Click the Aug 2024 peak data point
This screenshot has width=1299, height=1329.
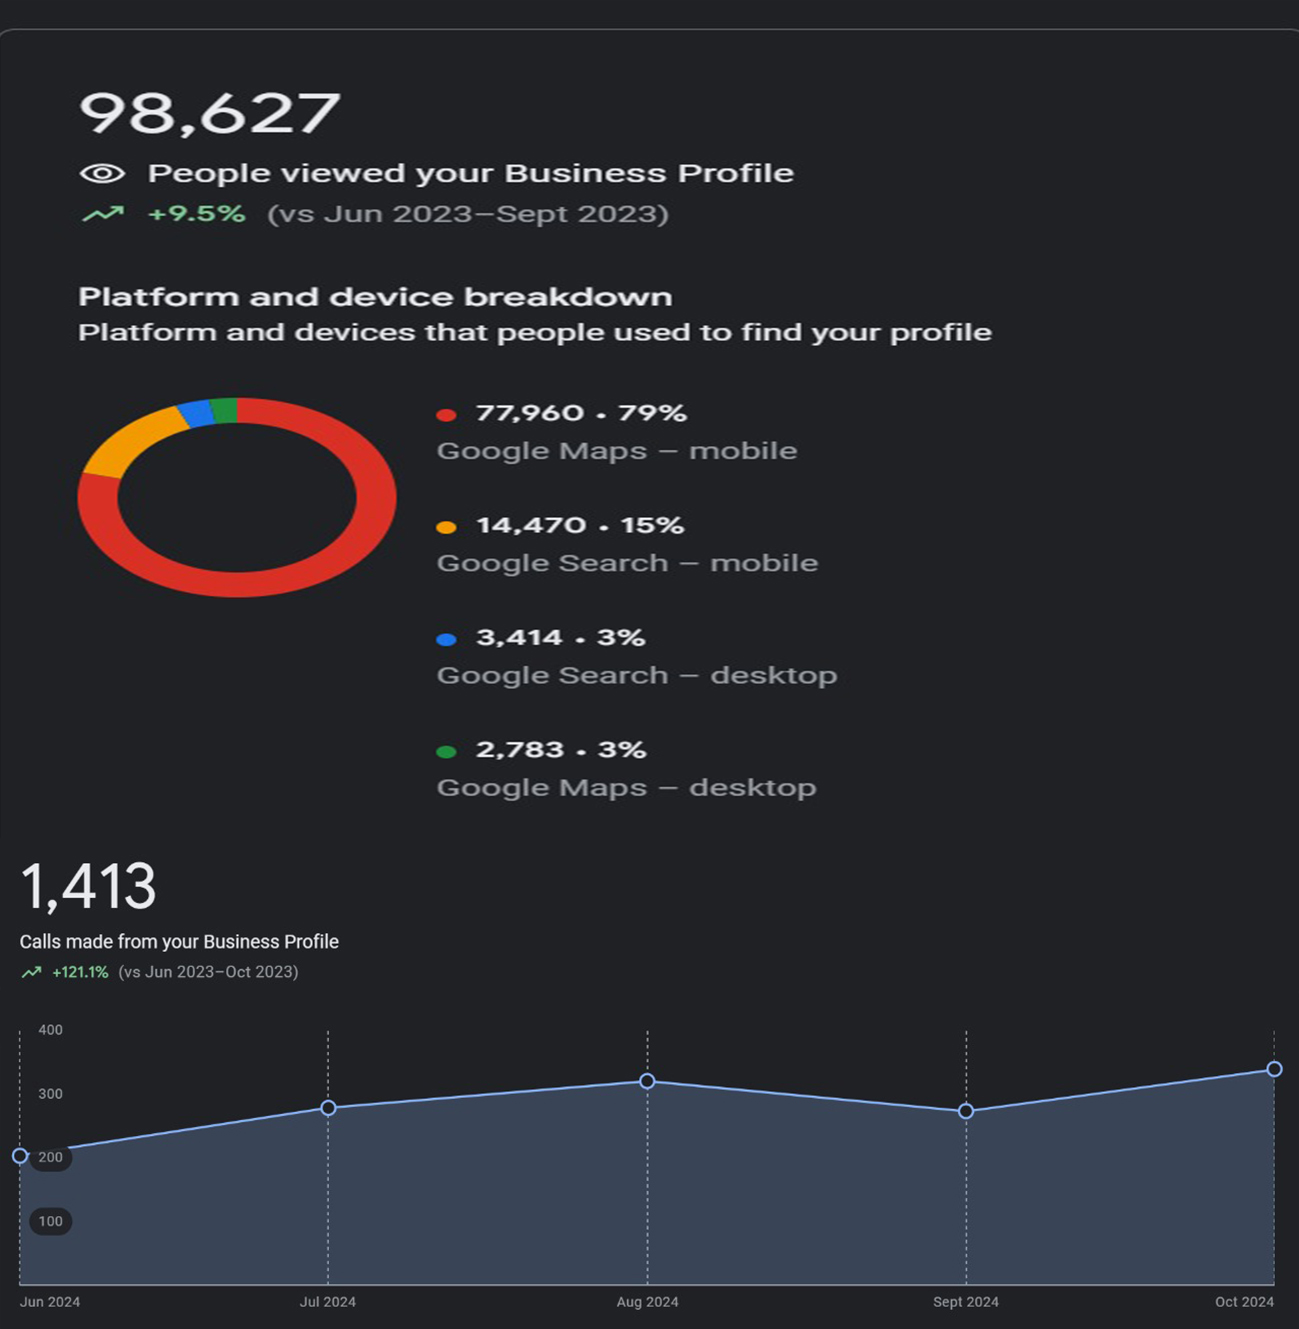[647, 1081]
